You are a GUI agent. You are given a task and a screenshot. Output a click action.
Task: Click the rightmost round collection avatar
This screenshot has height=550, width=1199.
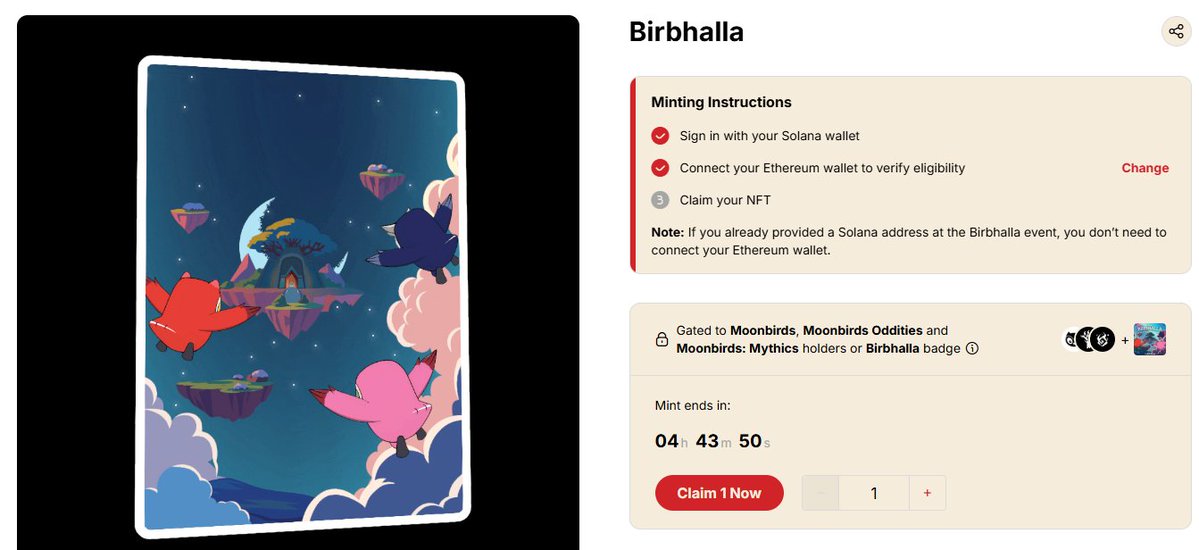click(x=1103, y=339)
